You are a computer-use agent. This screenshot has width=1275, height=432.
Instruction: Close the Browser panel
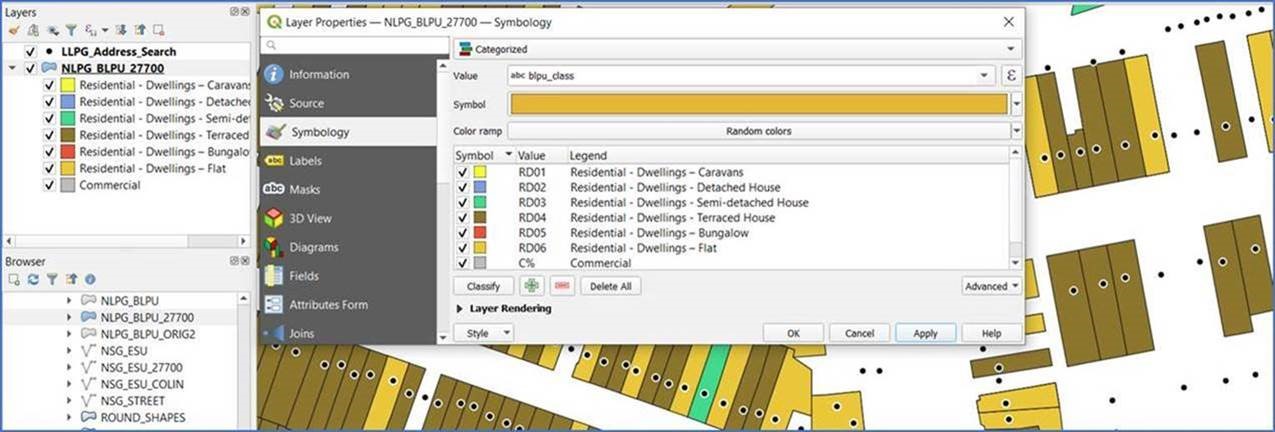(x=244, y=260)
